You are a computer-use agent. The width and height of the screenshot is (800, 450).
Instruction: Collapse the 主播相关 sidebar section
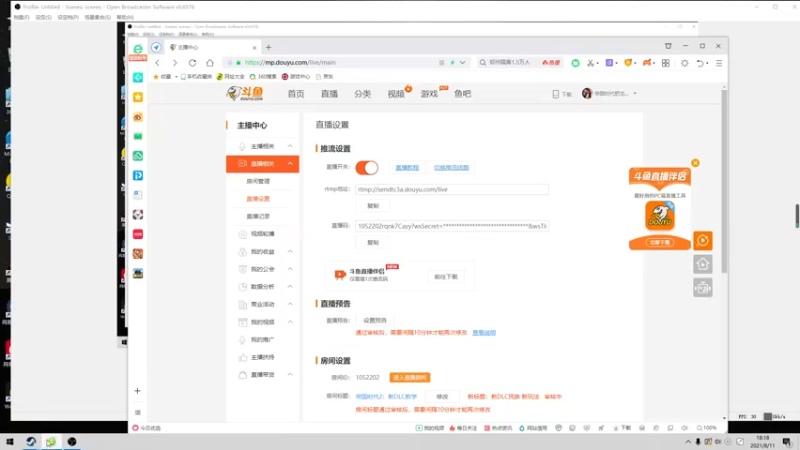point(290,146)
